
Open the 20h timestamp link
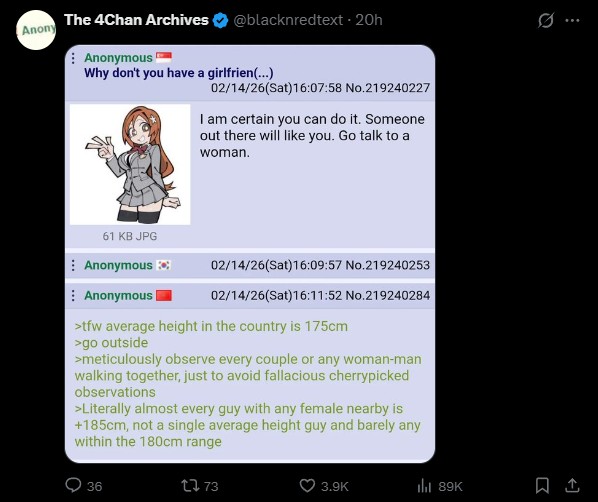click(368, 20)
